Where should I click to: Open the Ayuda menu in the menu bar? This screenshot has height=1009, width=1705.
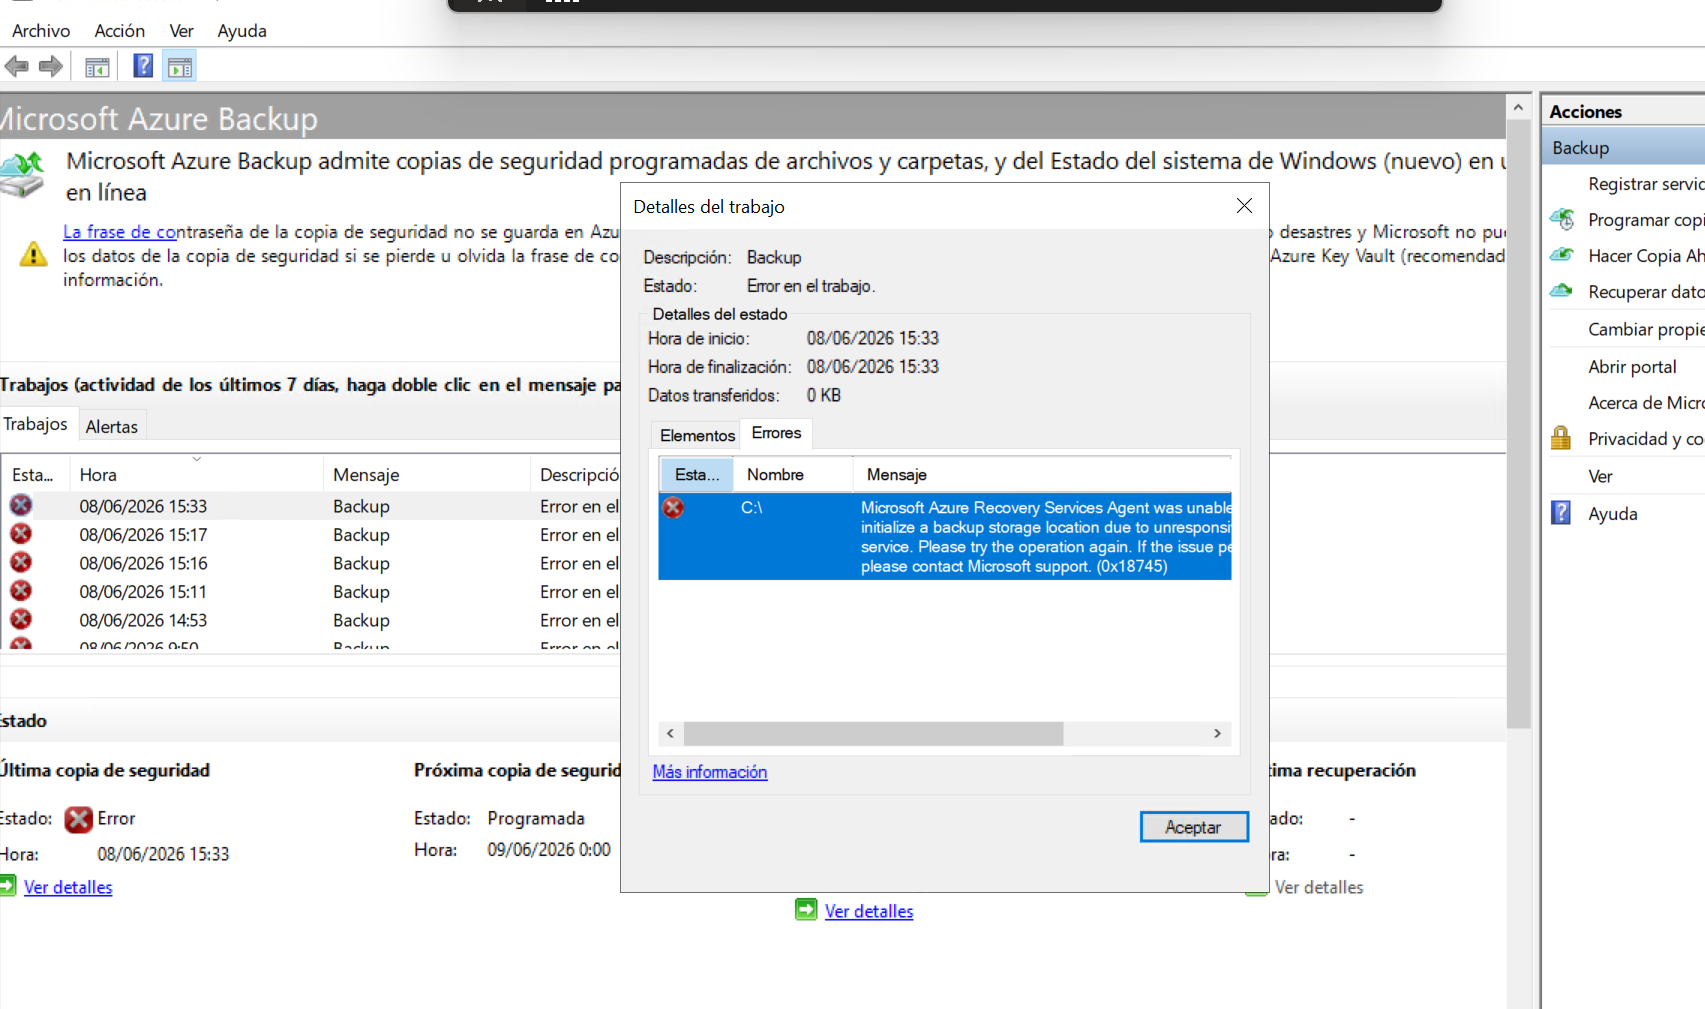pyautogui.click(x=242, y=31)
